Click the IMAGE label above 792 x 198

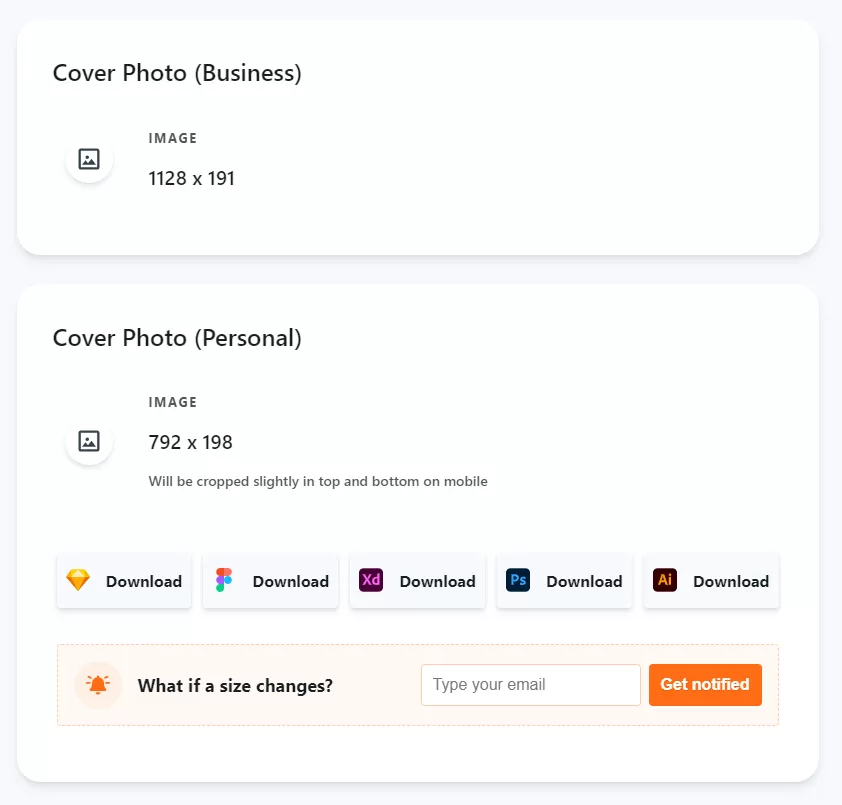(173, 403)
